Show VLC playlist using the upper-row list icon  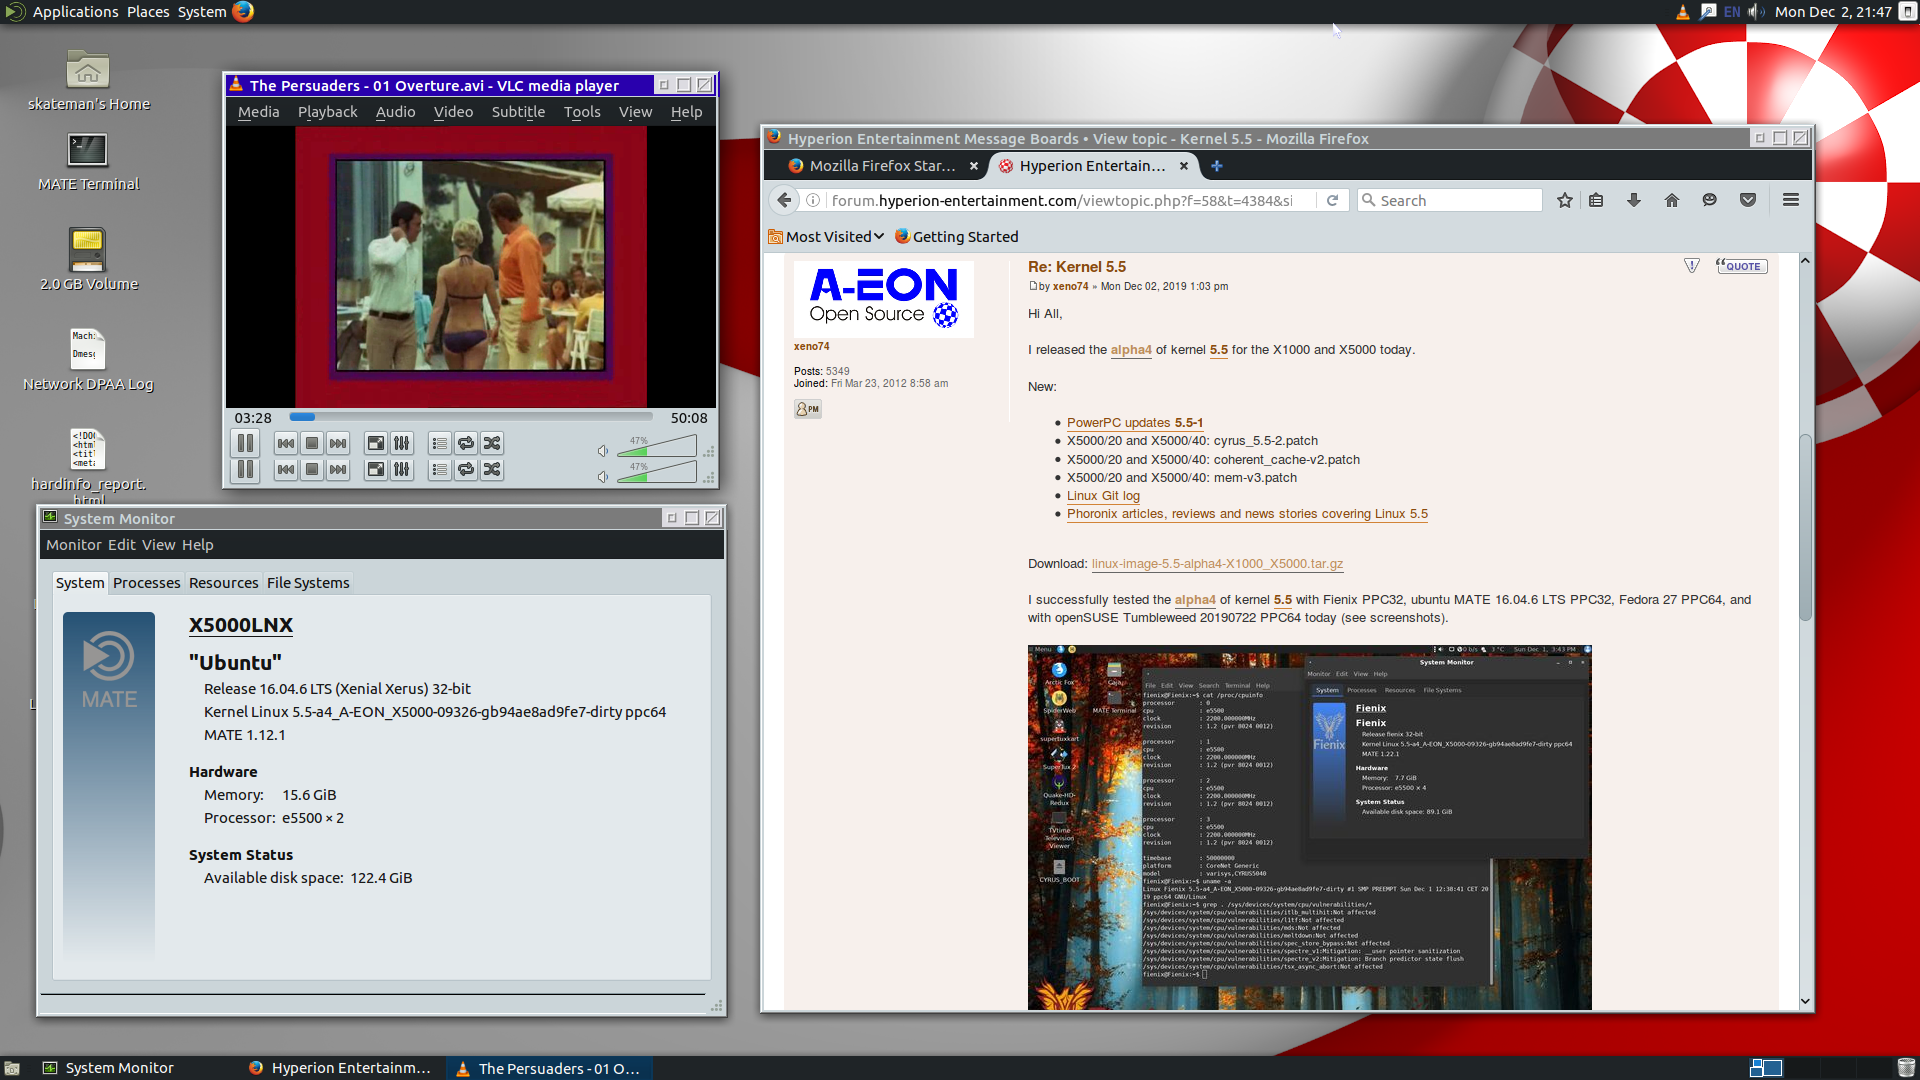coord(439,443)
